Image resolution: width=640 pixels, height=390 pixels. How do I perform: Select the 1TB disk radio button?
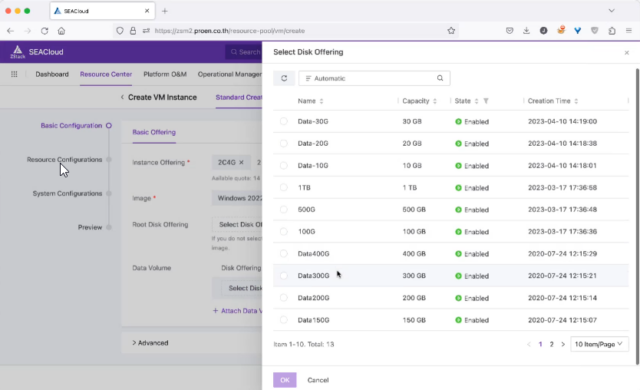[x=284, y=187]
